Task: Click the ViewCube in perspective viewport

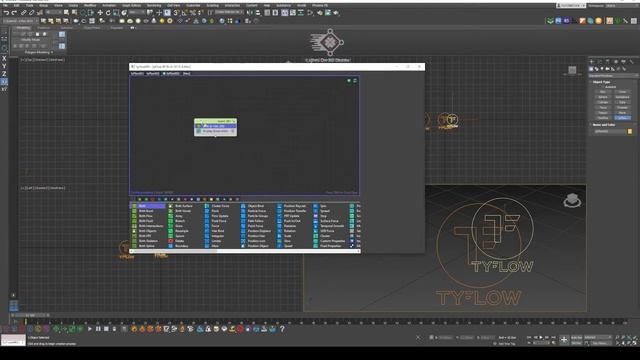Action: click(572, 200)
